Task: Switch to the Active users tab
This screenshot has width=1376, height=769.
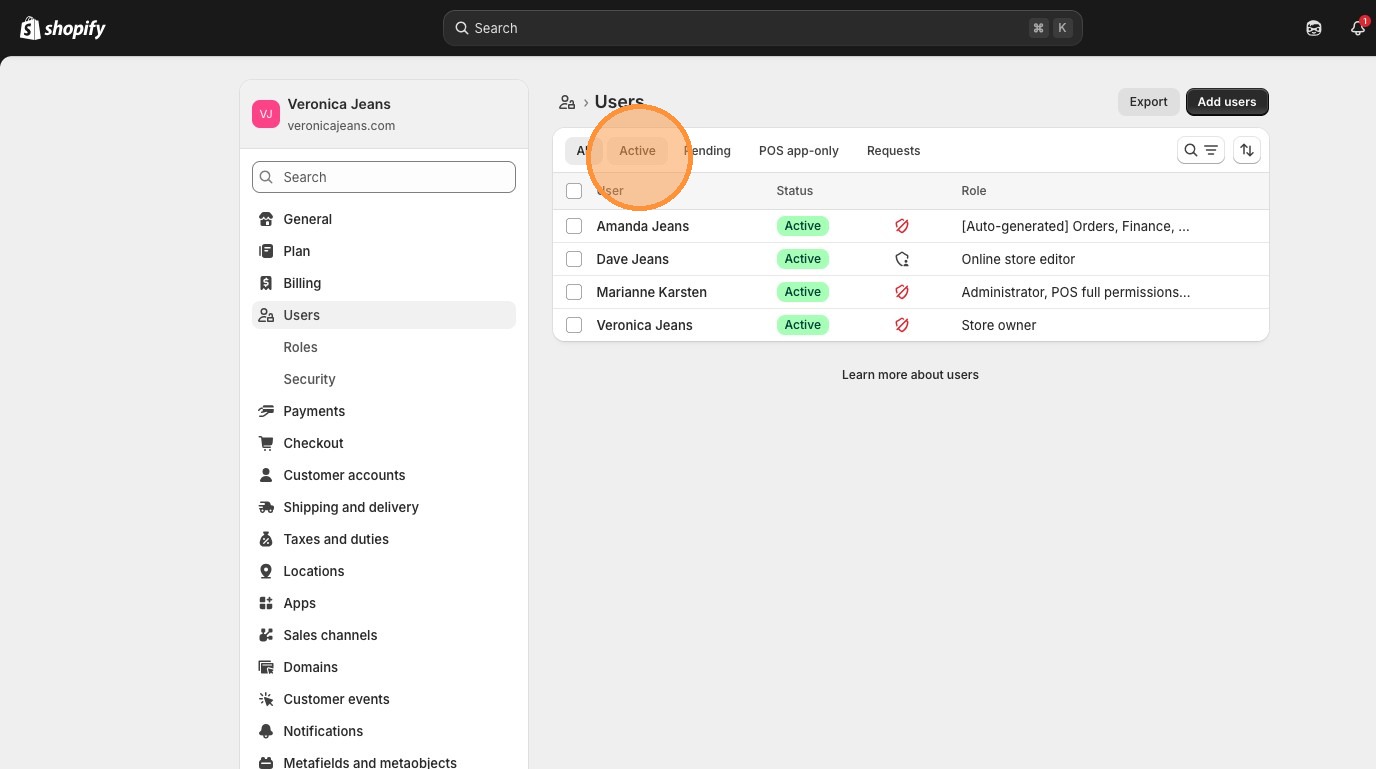Action: [637, 151]
